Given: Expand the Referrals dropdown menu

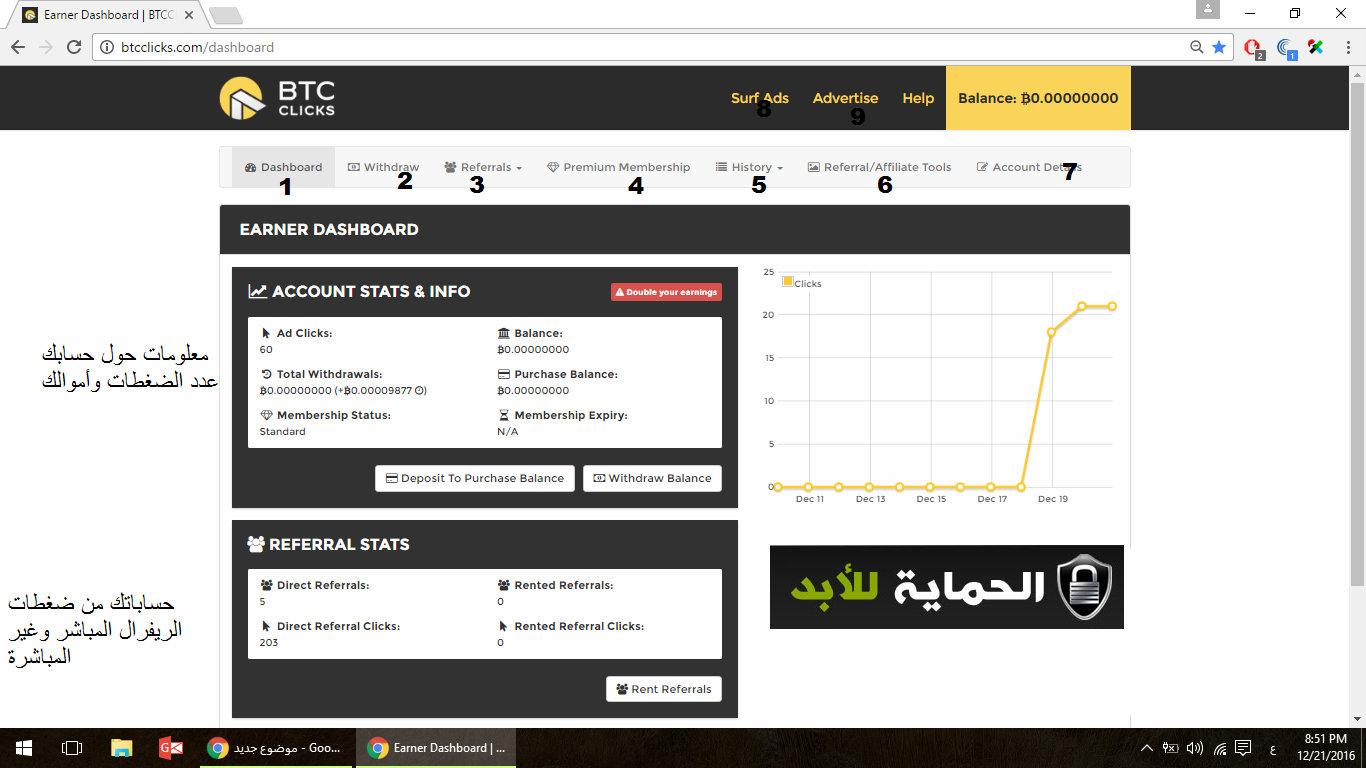Looking at the screenshot, I should tap(483, 167).
